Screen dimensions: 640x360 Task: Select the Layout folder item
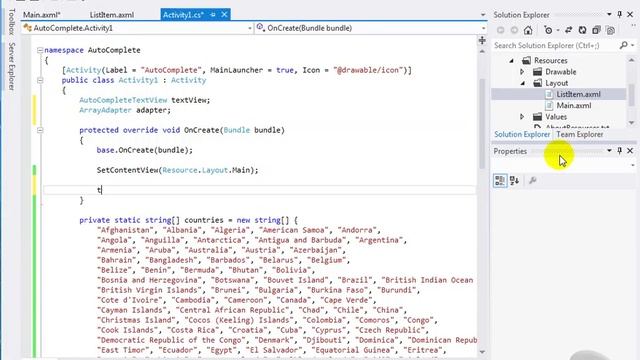(556, 83)
